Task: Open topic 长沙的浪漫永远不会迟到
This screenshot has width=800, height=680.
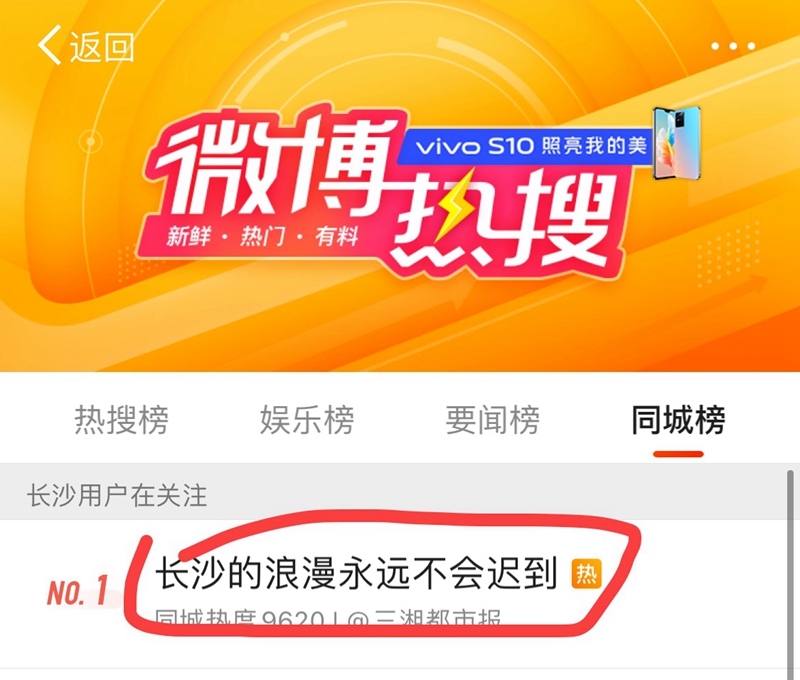Action: [x=356, y=573]
